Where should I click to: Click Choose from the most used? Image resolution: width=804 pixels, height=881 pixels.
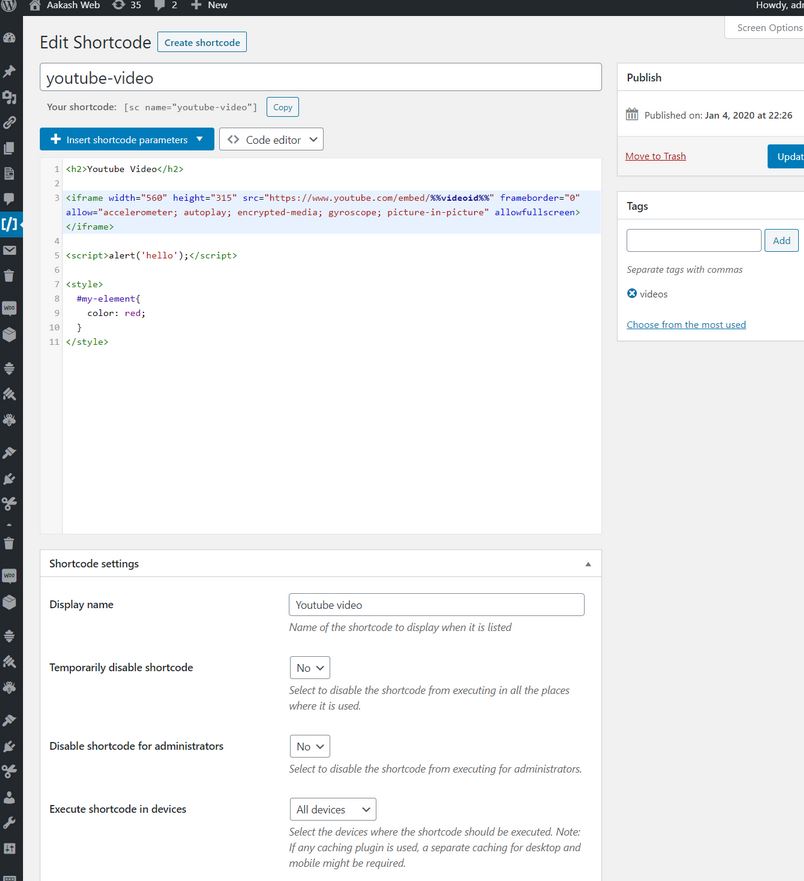click(686, 325)
